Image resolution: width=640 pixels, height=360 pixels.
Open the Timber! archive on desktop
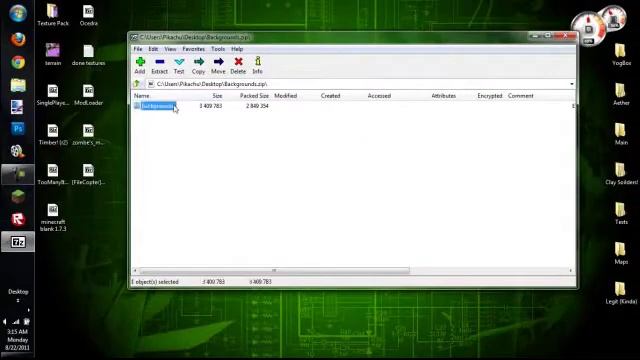pos(53,135)
